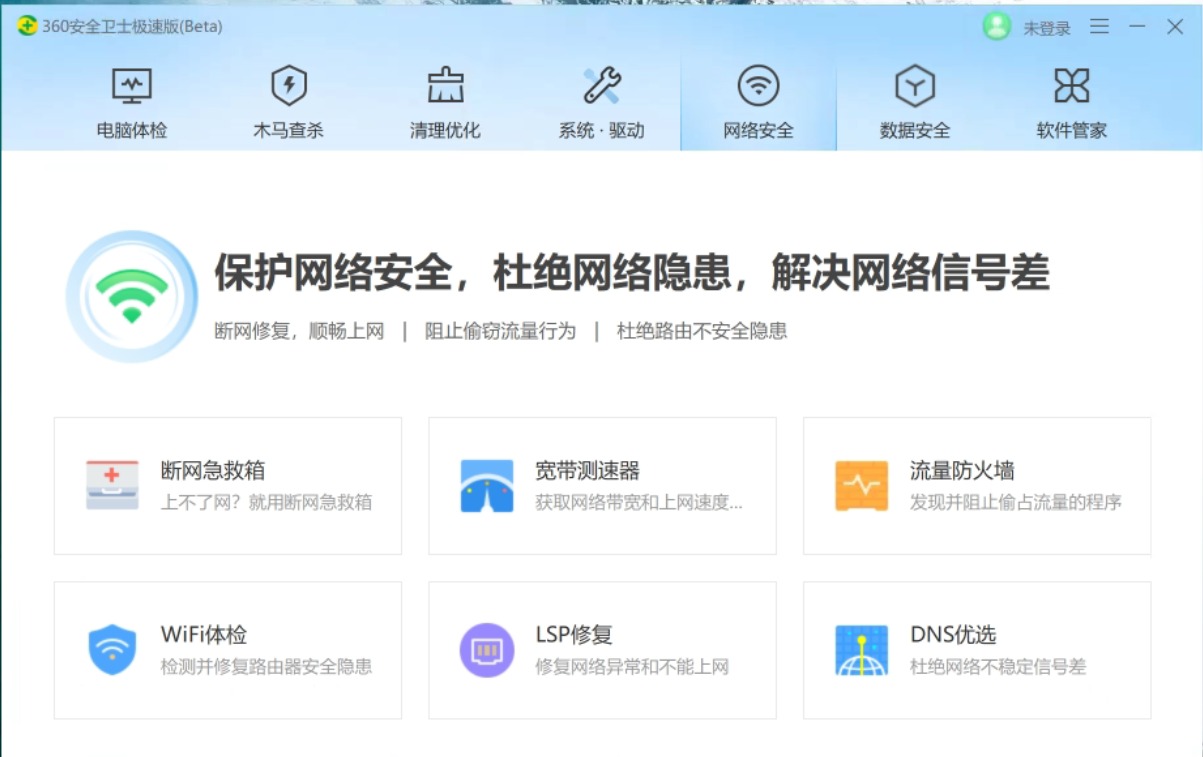Open the 软件管家 tab label

(x=1071, y=131)
